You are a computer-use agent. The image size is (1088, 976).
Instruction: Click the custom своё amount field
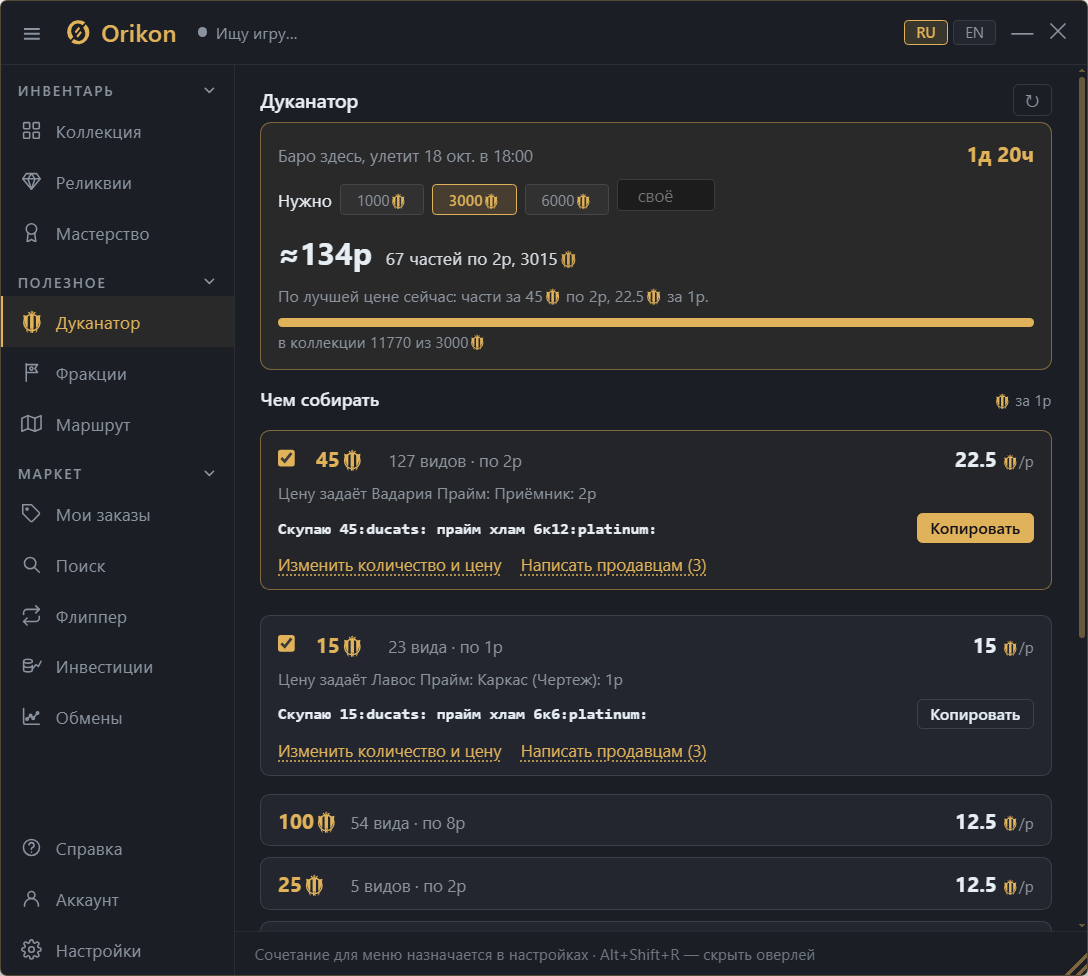(x=665, y=196)
